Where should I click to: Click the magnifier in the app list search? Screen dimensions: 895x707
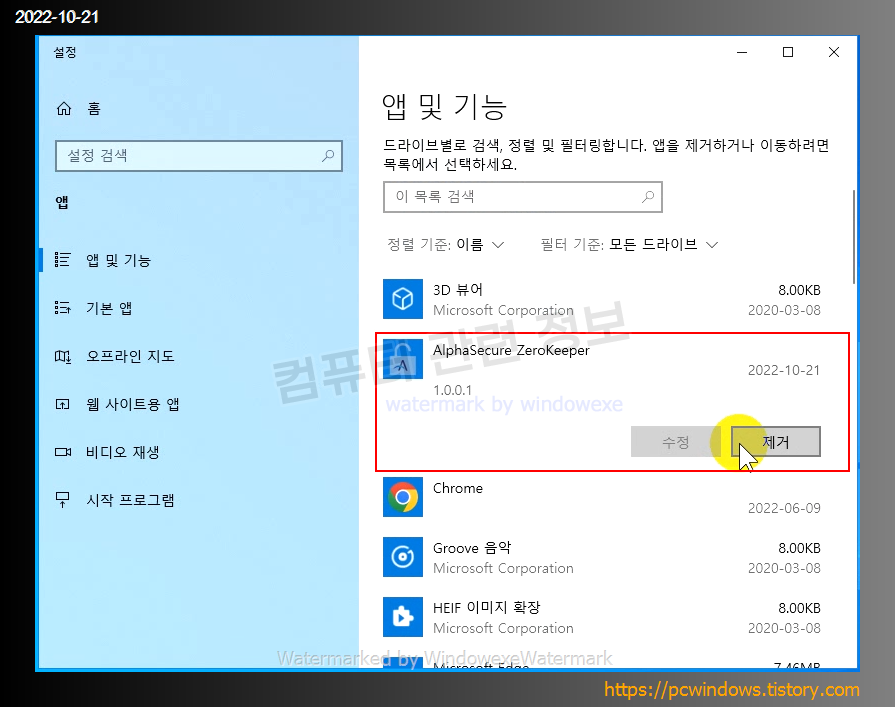[648, 197]
